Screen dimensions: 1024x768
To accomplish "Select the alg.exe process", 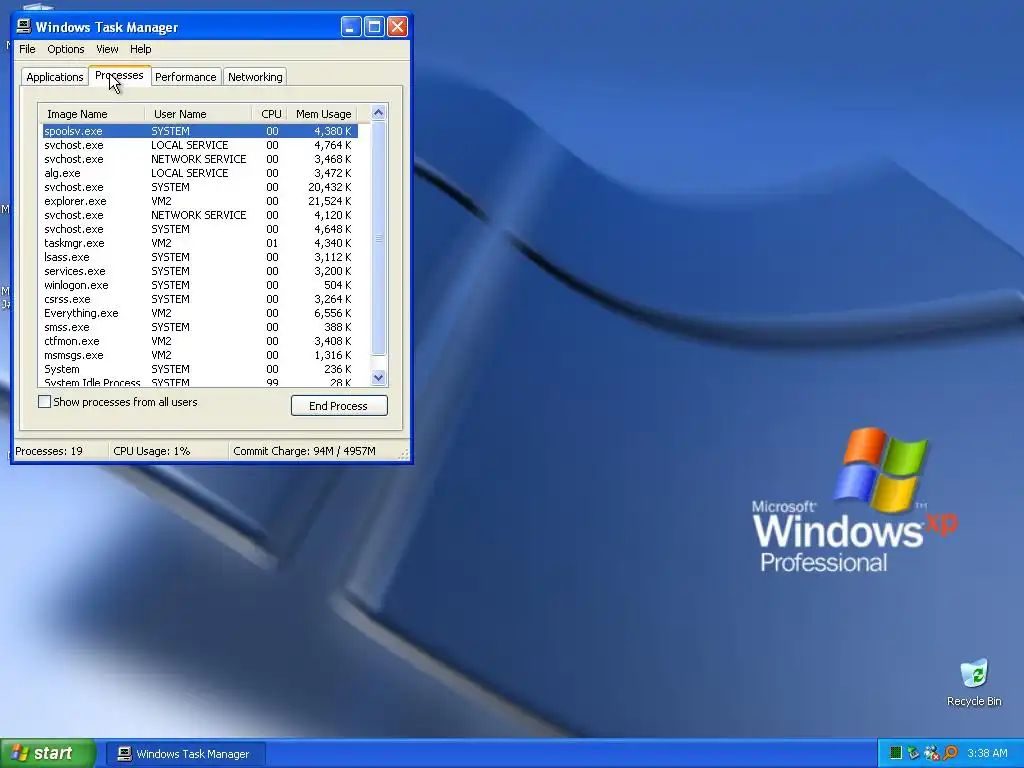I will [200, 173].
